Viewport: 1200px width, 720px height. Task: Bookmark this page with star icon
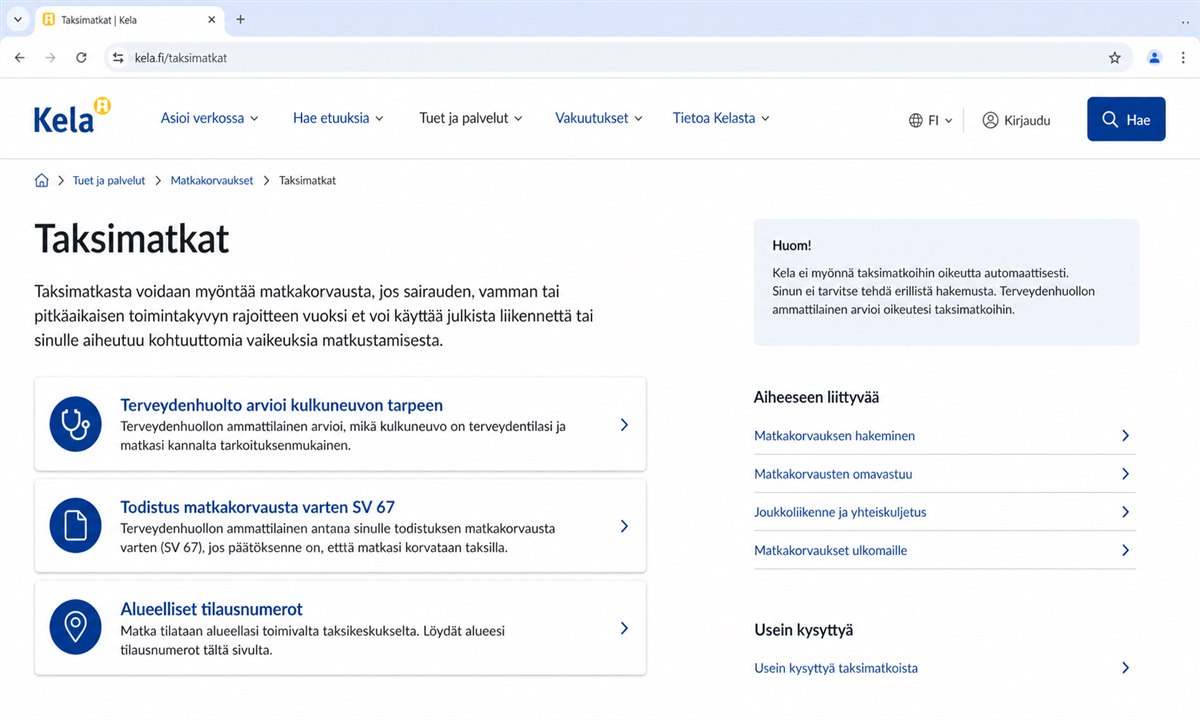[1115, 58]
